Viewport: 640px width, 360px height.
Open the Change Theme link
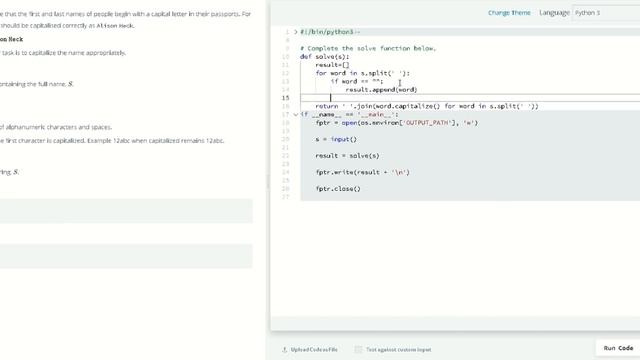tap(509, 13)
